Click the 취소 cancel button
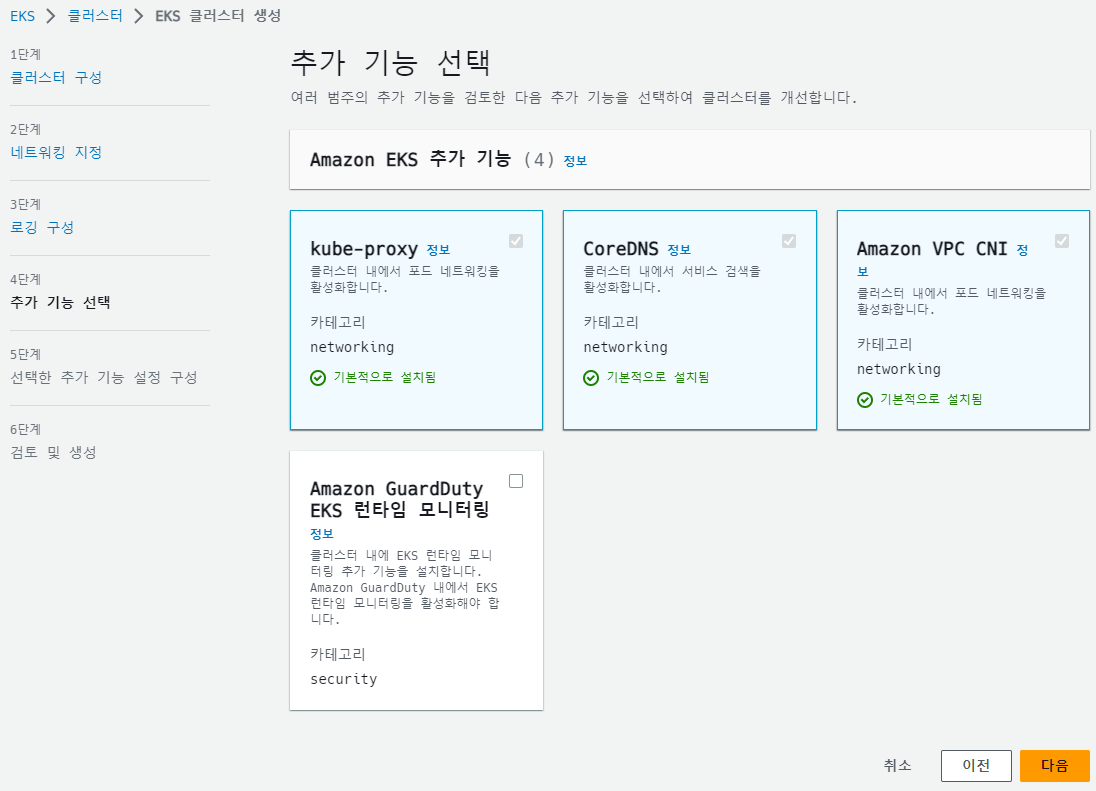This screenshot has width=1096, height=791. tap(897, 766)
